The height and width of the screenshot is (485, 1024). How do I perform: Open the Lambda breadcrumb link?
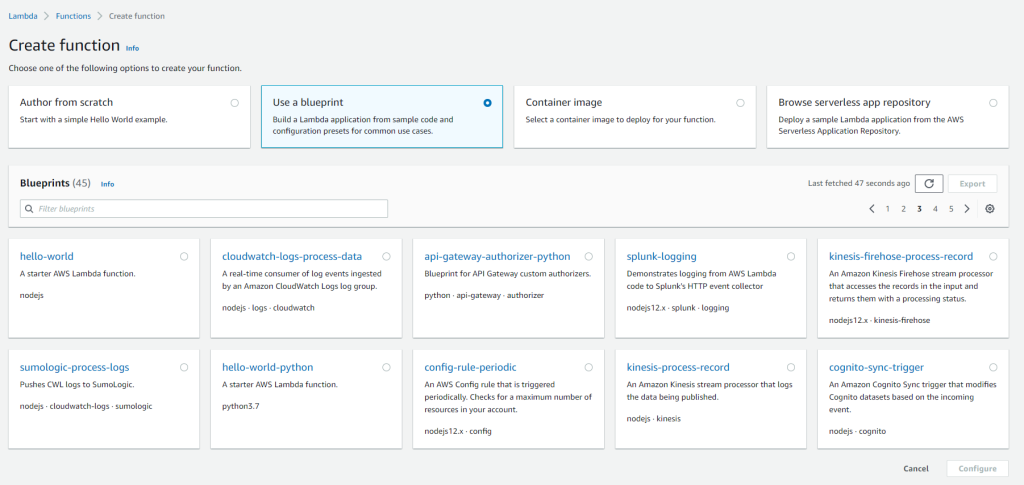[x=23, y=16]
